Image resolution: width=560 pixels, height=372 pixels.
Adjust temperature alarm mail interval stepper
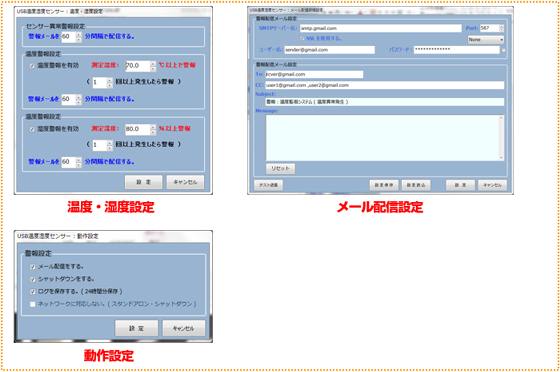79,99
